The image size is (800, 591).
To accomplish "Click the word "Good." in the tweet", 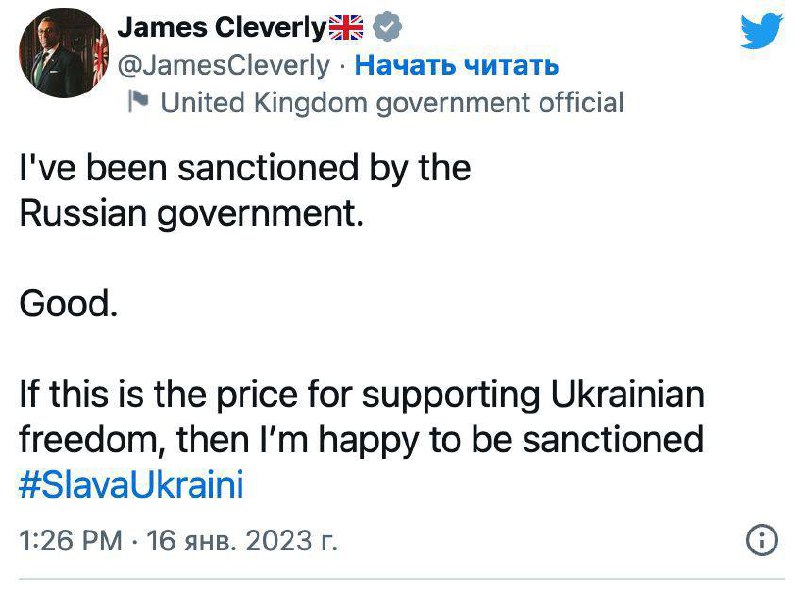I will [x=68, y=304].
